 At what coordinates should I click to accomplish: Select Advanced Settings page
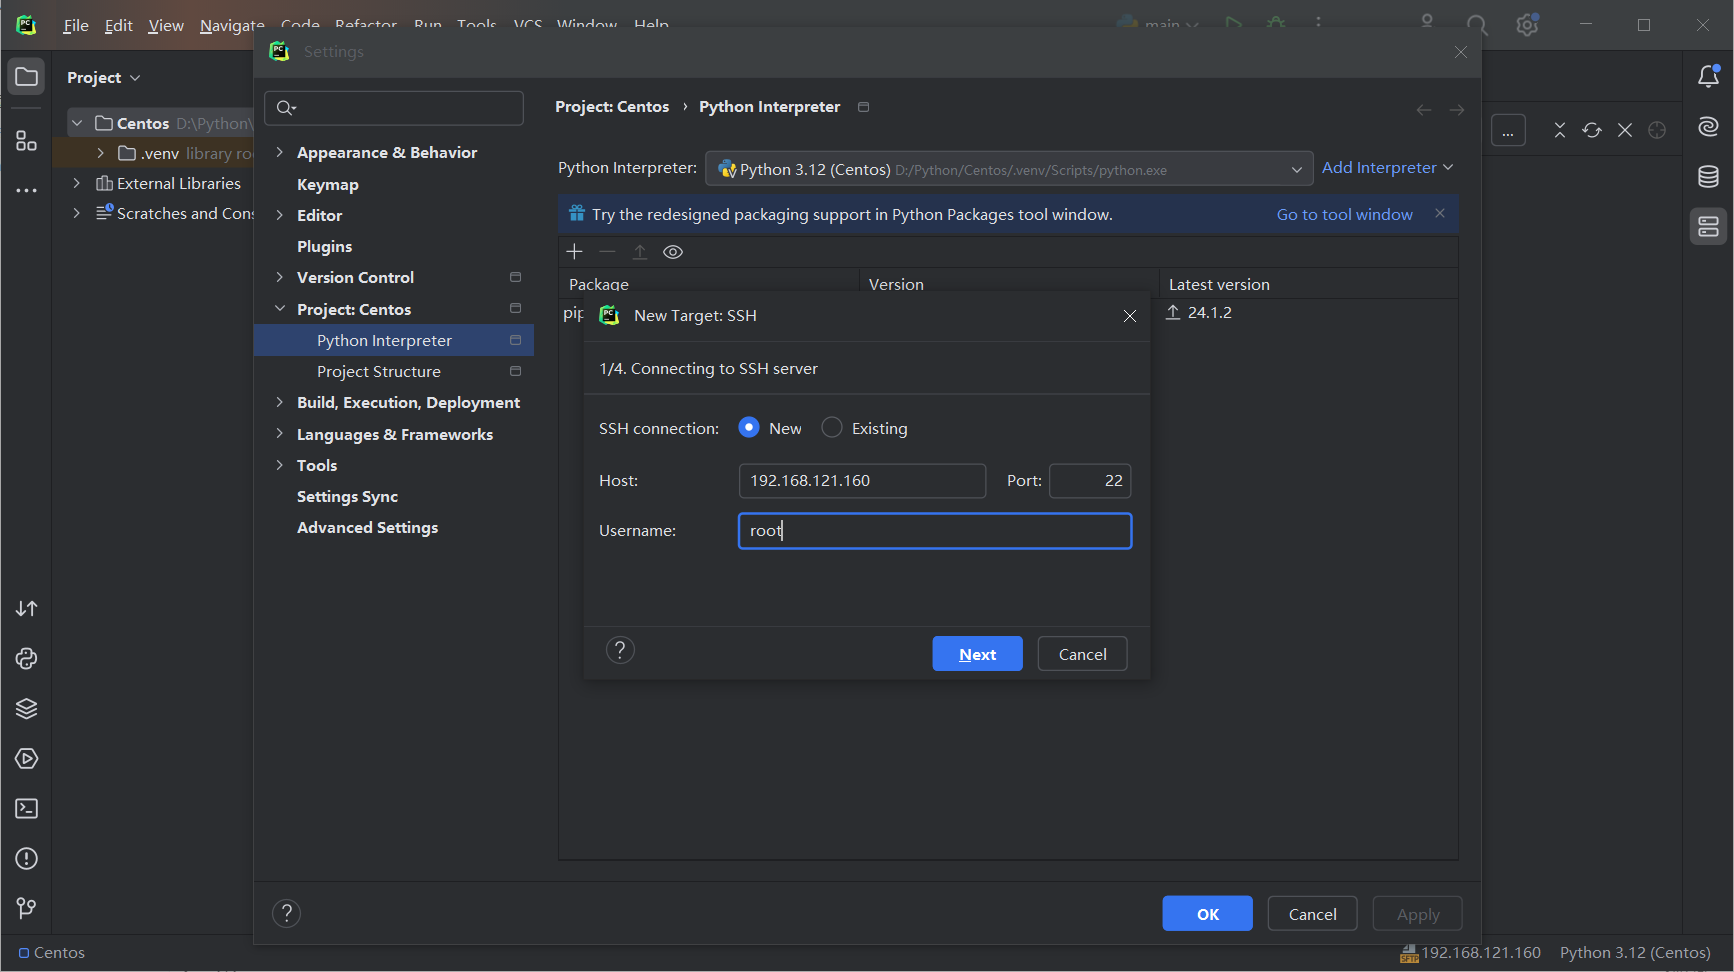tap(367, 527)
